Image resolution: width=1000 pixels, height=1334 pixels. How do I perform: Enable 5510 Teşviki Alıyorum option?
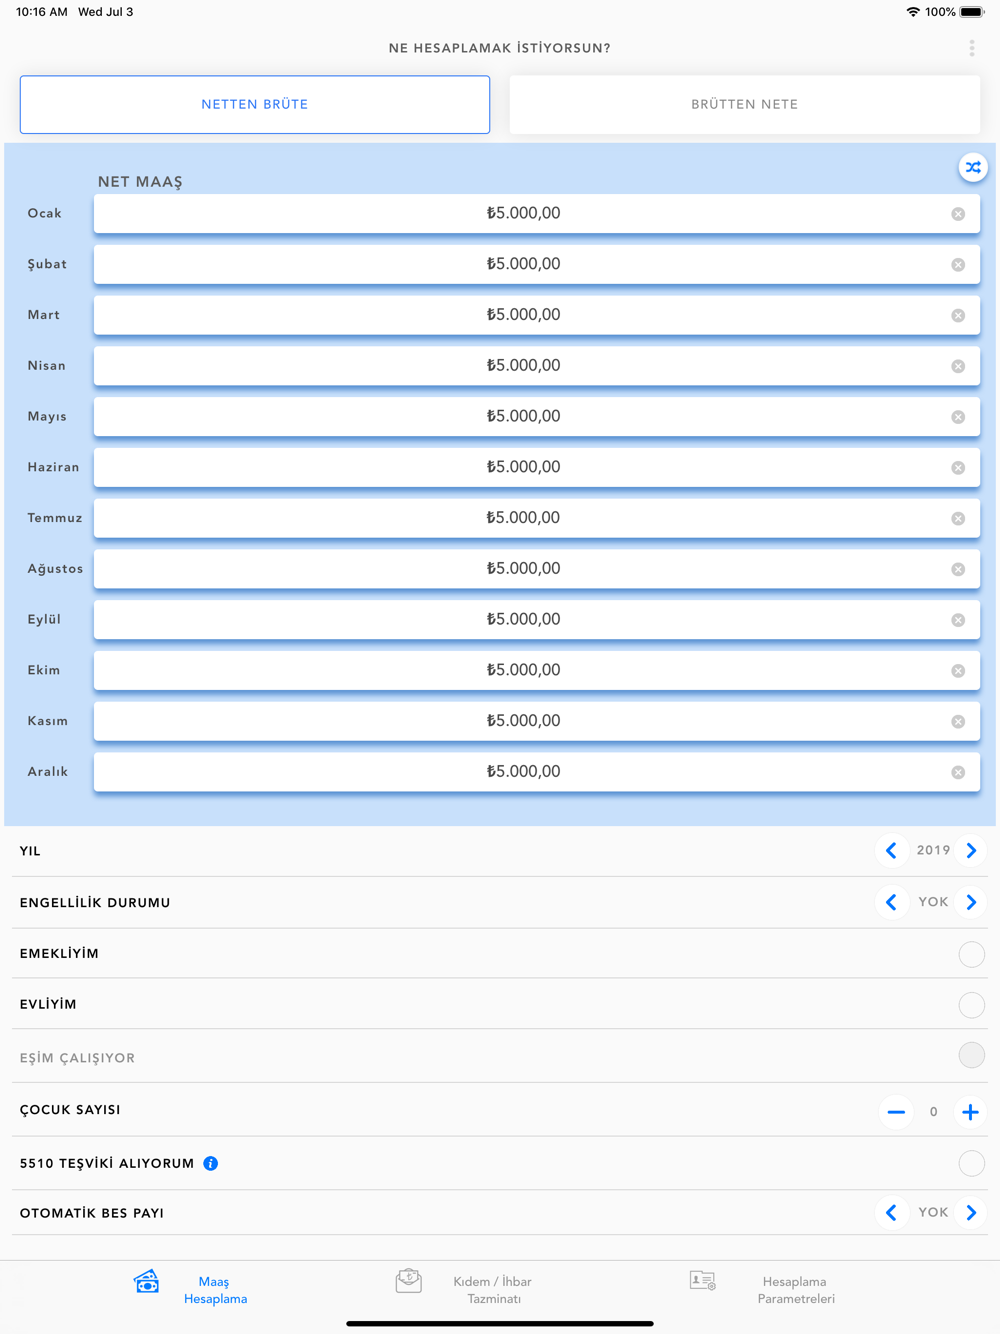click(971, 1163)
